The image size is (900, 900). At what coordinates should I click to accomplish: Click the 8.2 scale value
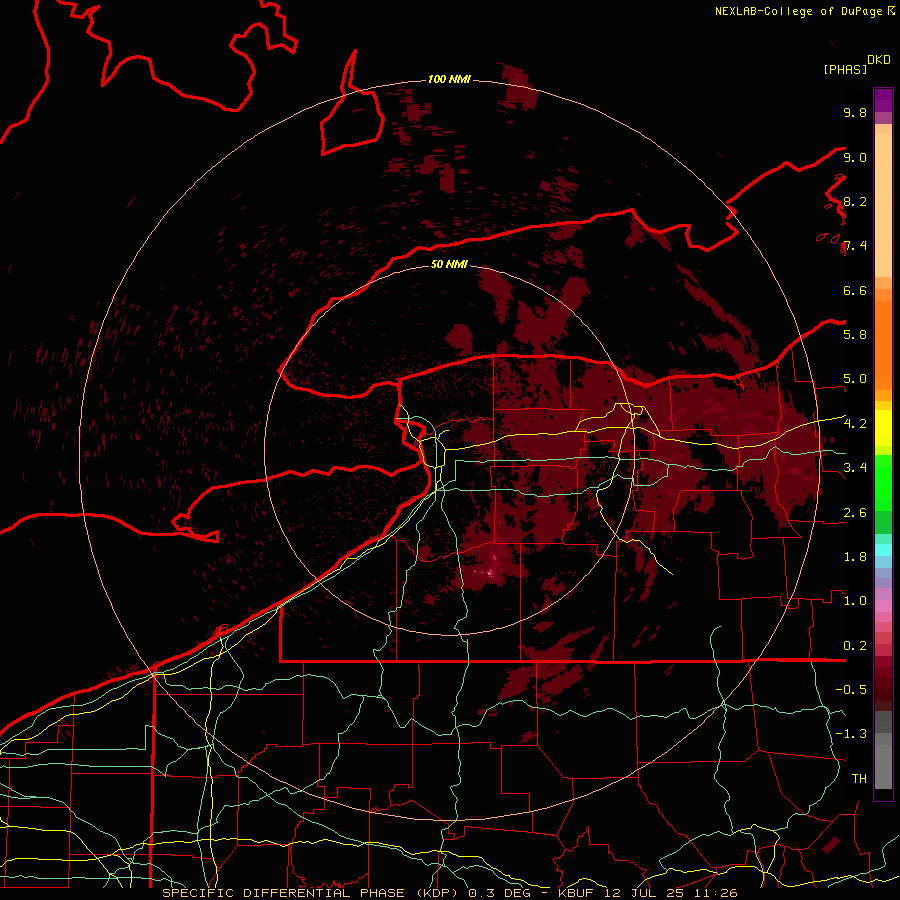(855, 201)
